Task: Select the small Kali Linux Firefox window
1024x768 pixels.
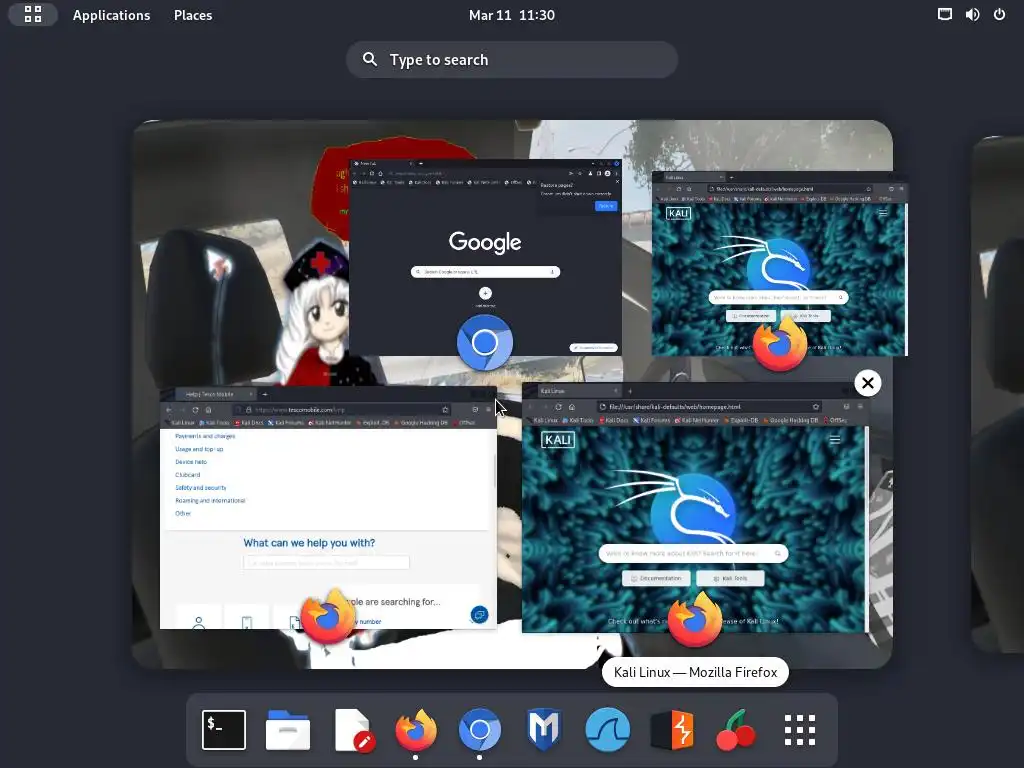Action: [779, 264]
